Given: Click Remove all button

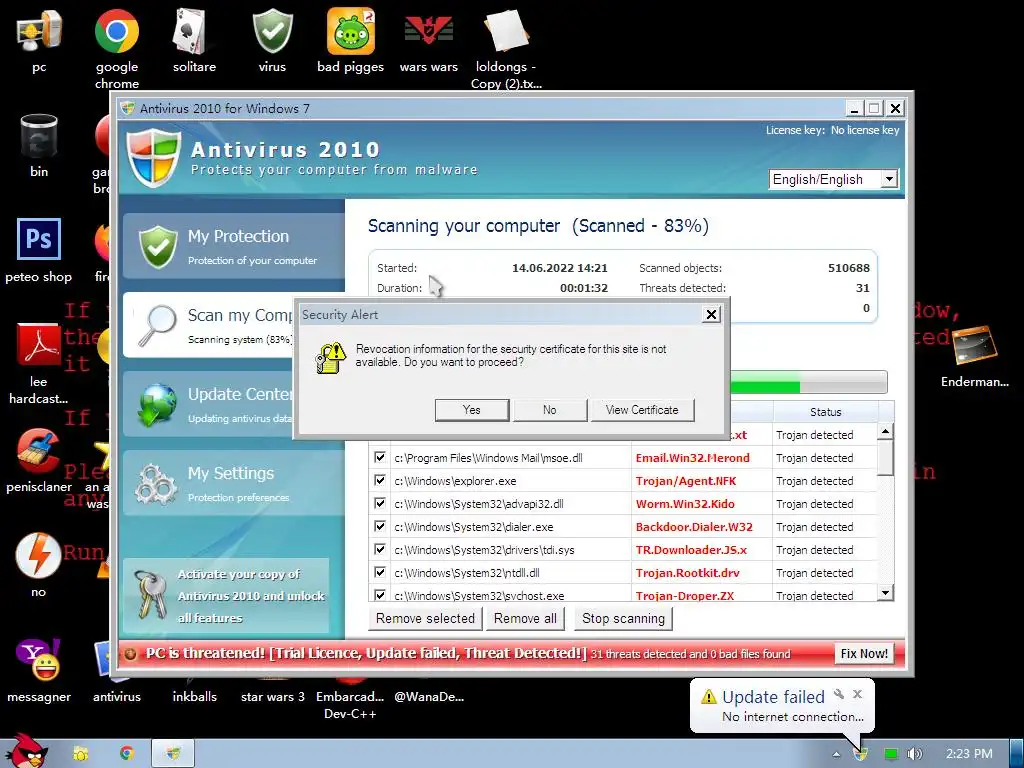Looking at the screenshot, I should 525,618.
